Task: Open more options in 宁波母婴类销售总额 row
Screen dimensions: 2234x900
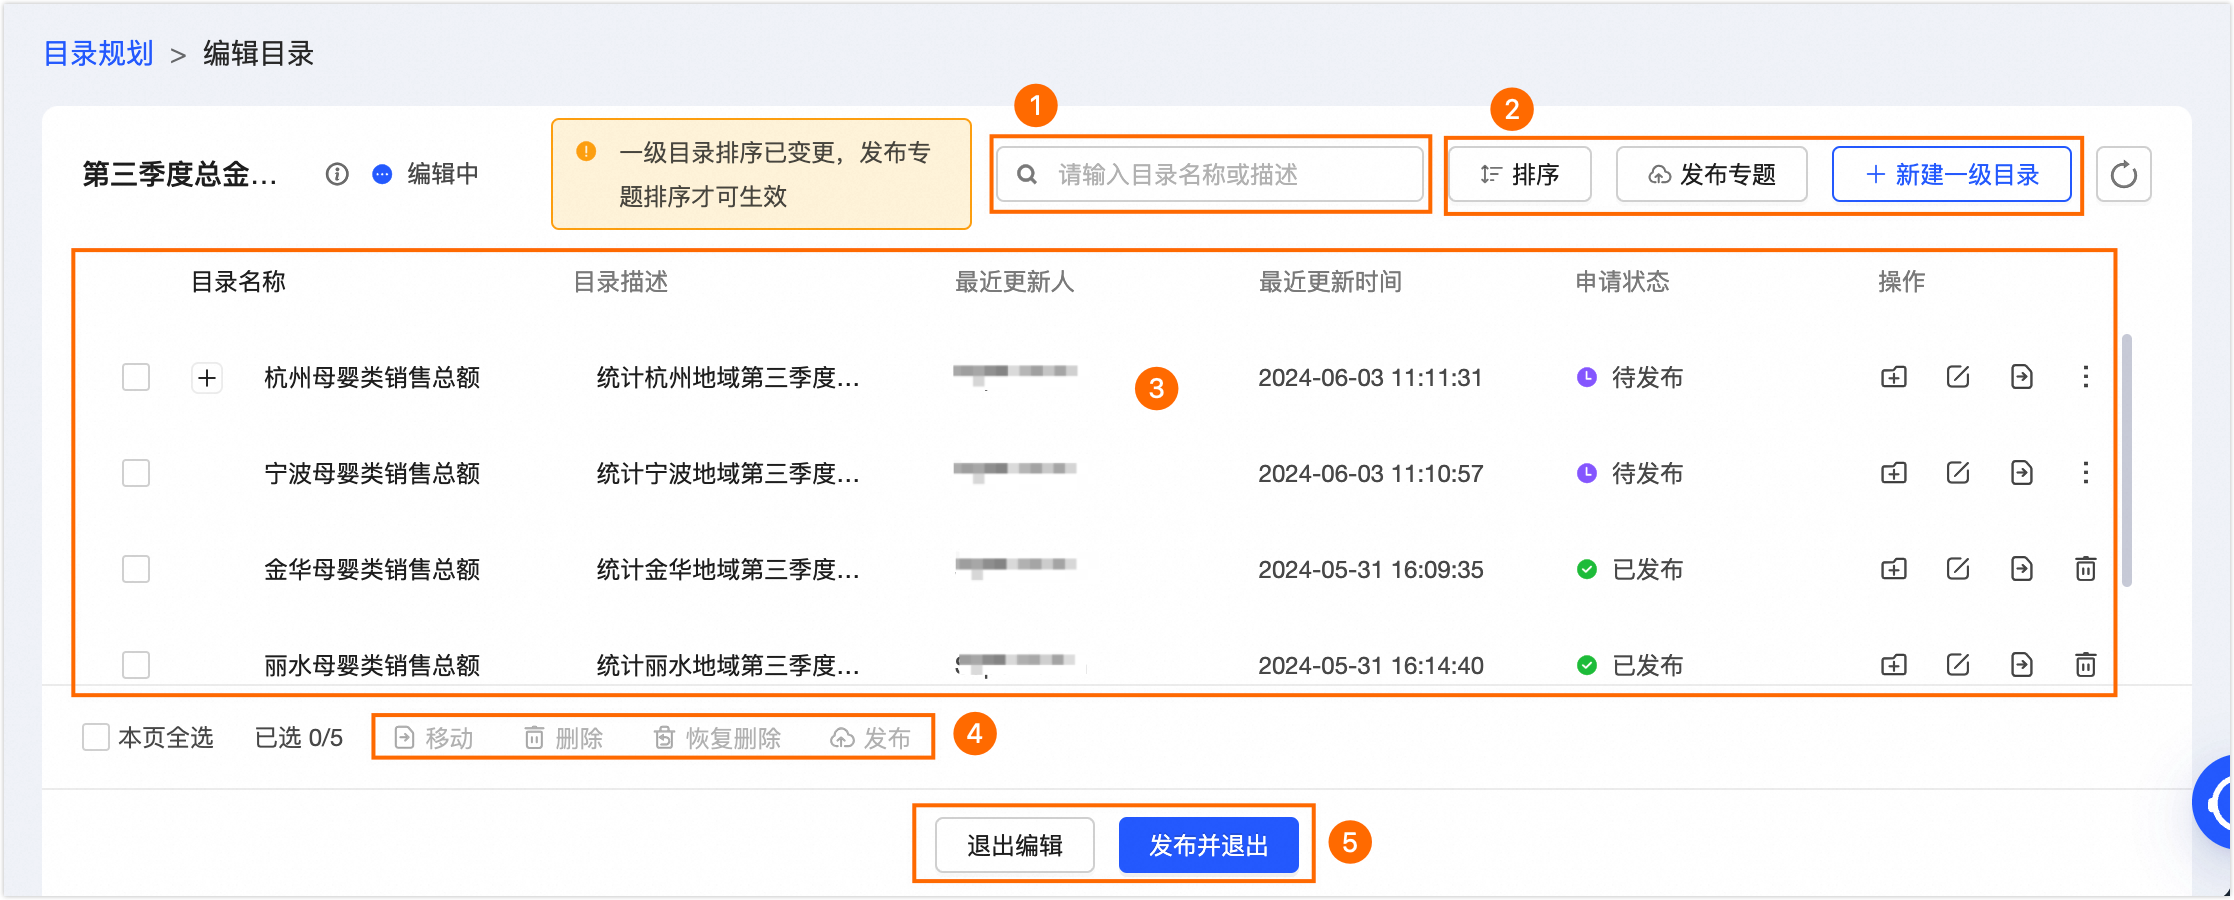Action: pos(2086,473)
